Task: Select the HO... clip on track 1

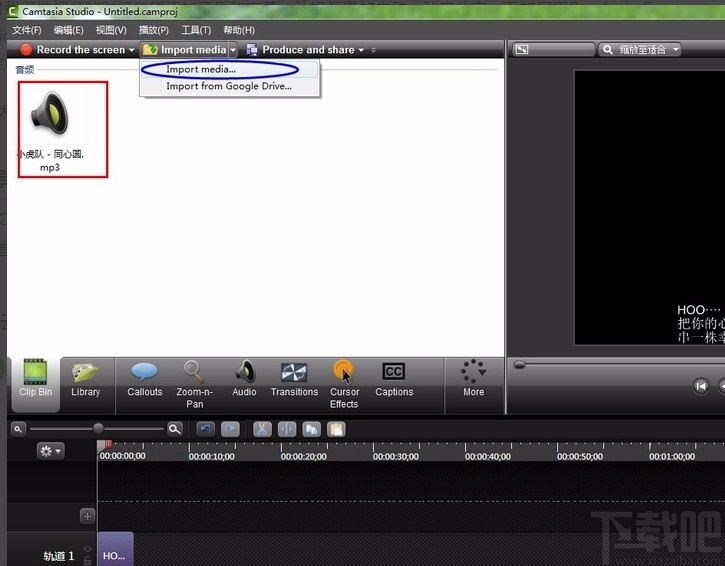Action: 115,549
